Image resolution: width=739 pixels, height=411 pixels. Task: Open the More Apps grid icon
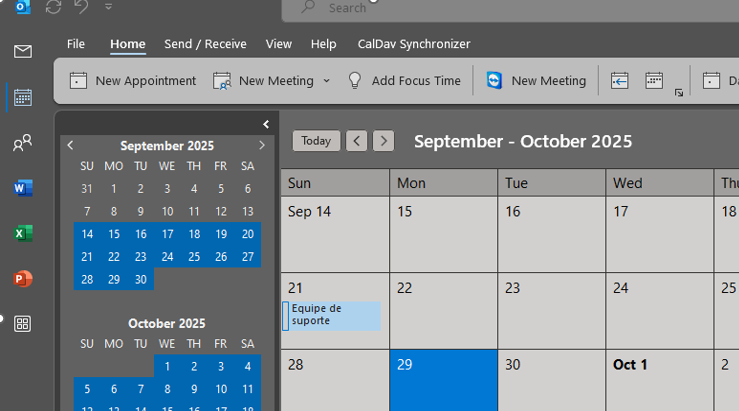point(23,324)
